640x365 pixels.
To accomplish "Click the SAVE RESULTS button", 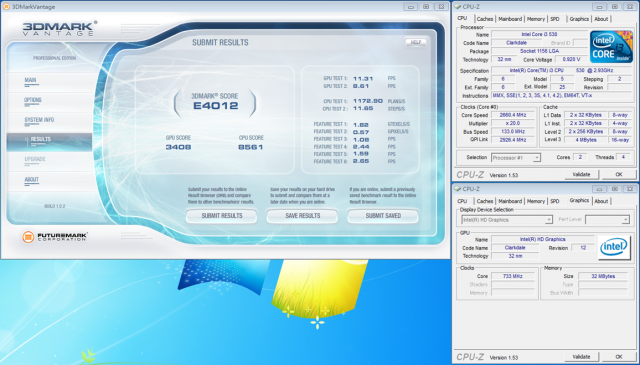I will pyautogui.click(x=302, y=216).
